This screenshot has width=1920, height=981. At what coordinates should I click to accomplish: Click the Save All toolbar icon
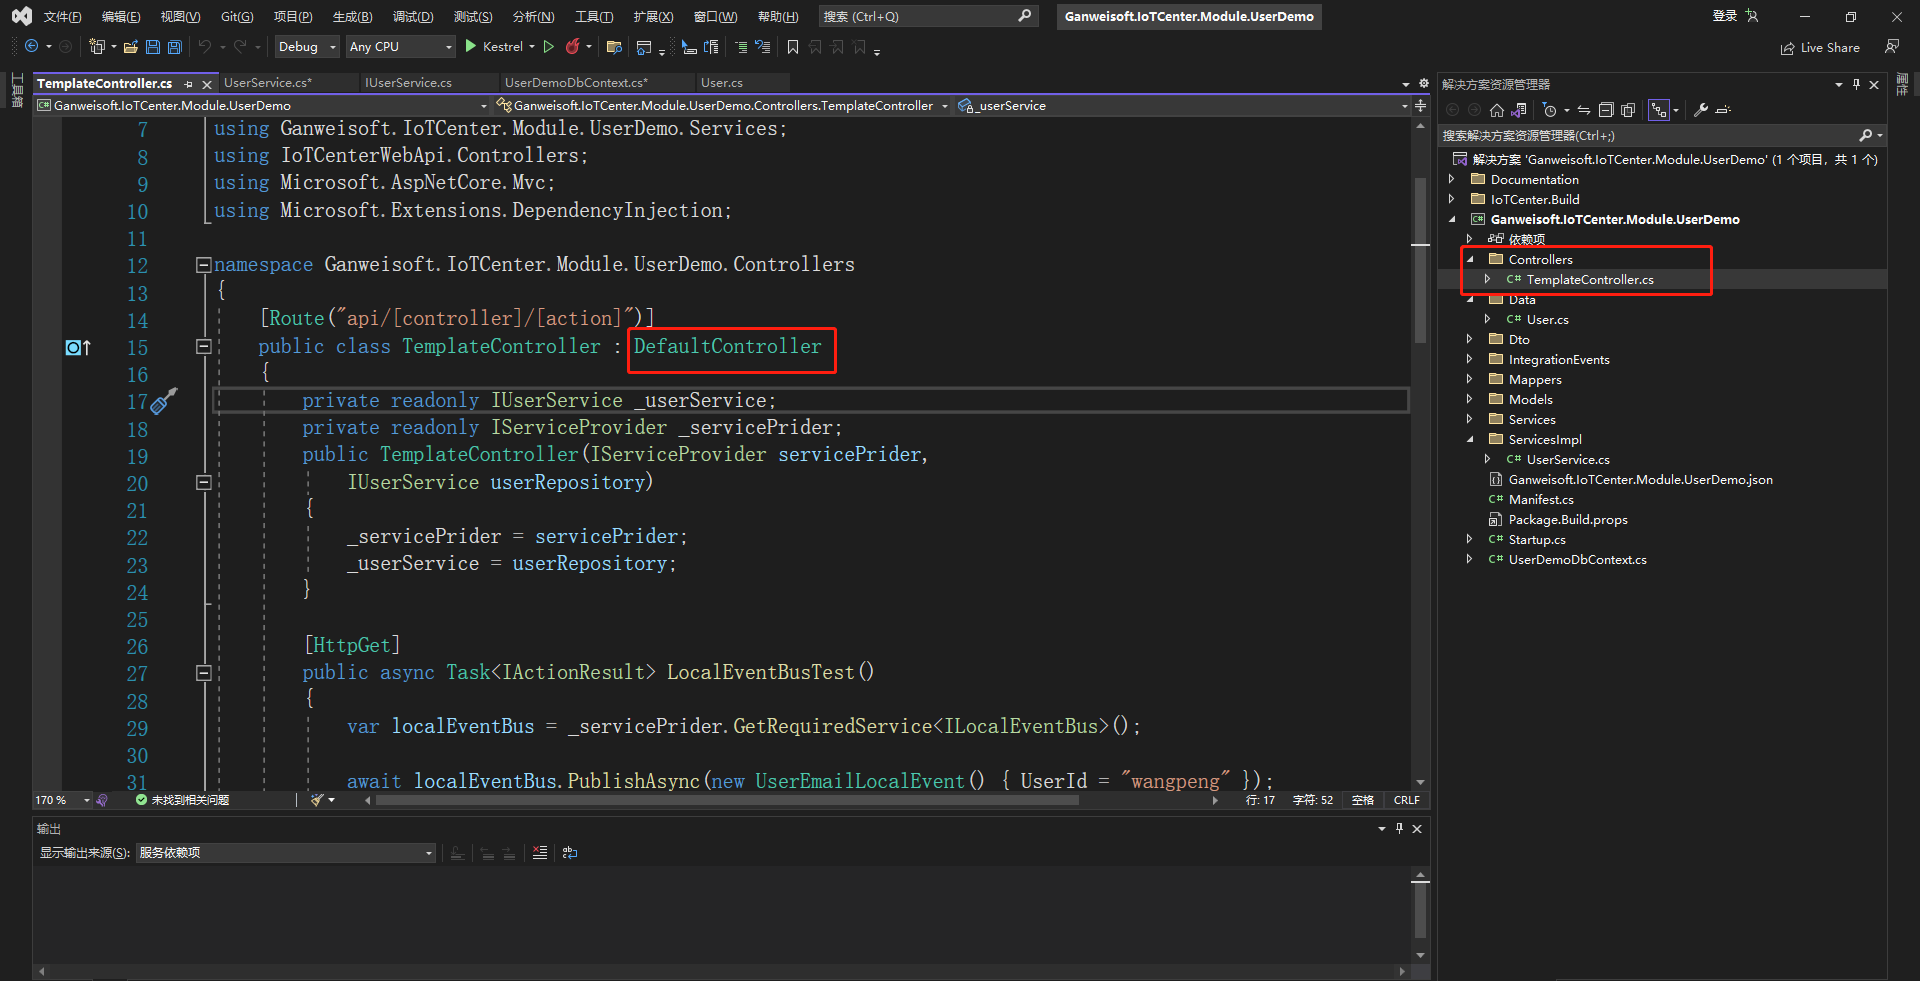pos(175,47)
